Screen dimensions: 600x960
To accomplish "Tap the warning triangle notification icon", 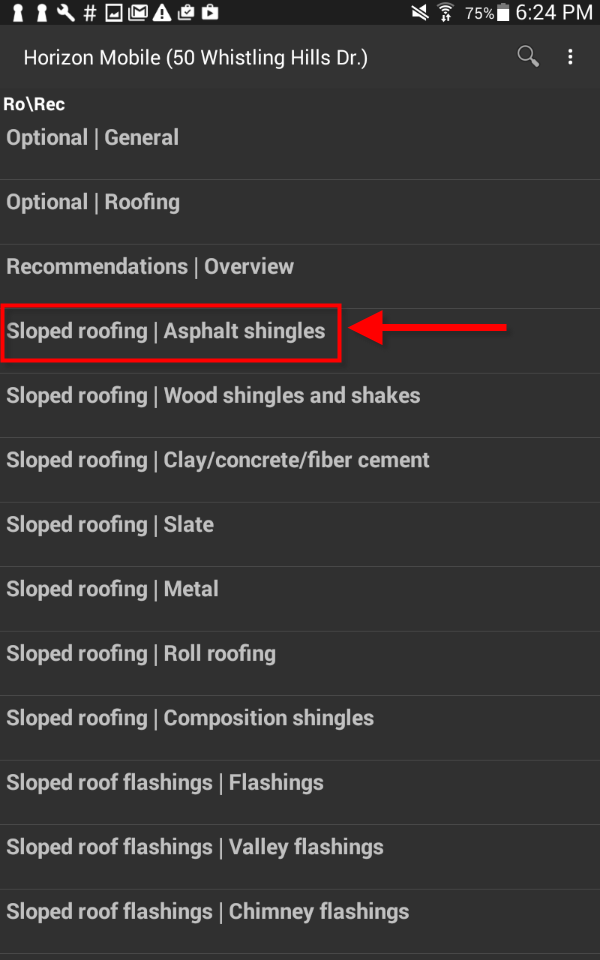I will pyautogui.click(x=161, y=13).
